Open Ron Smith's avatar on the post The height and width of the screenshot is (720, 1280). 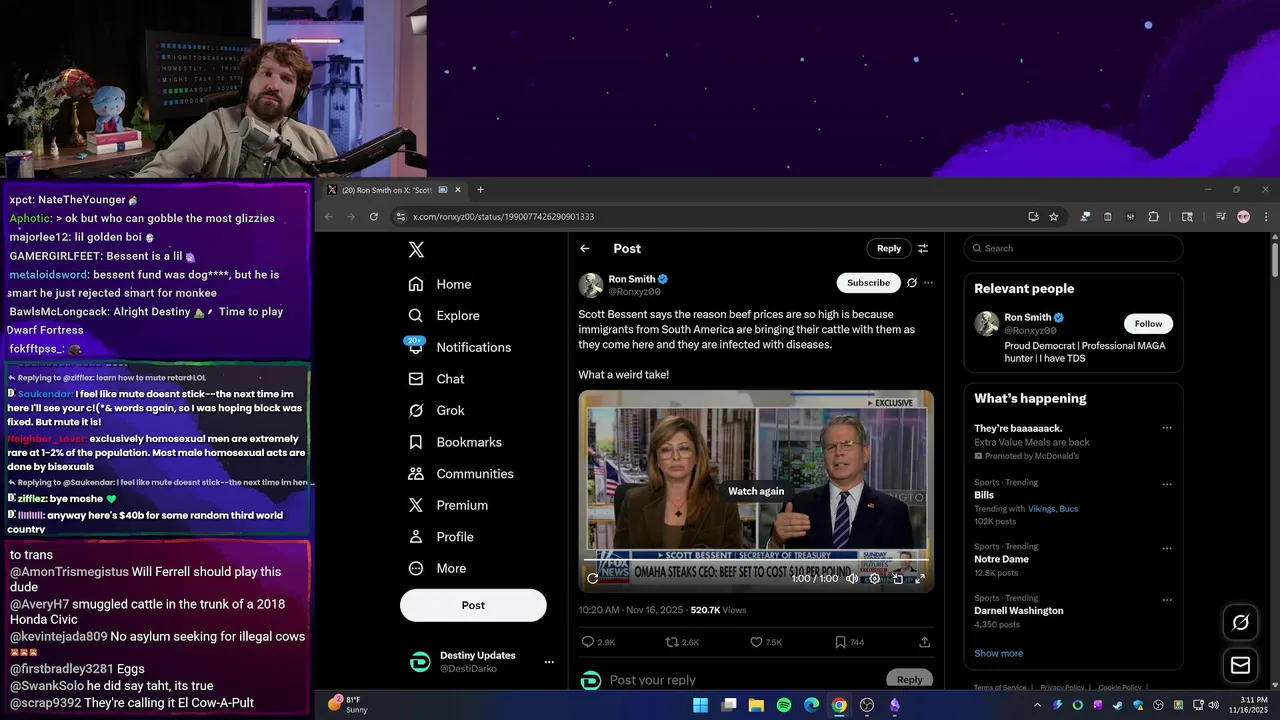(x=591, y=285)
